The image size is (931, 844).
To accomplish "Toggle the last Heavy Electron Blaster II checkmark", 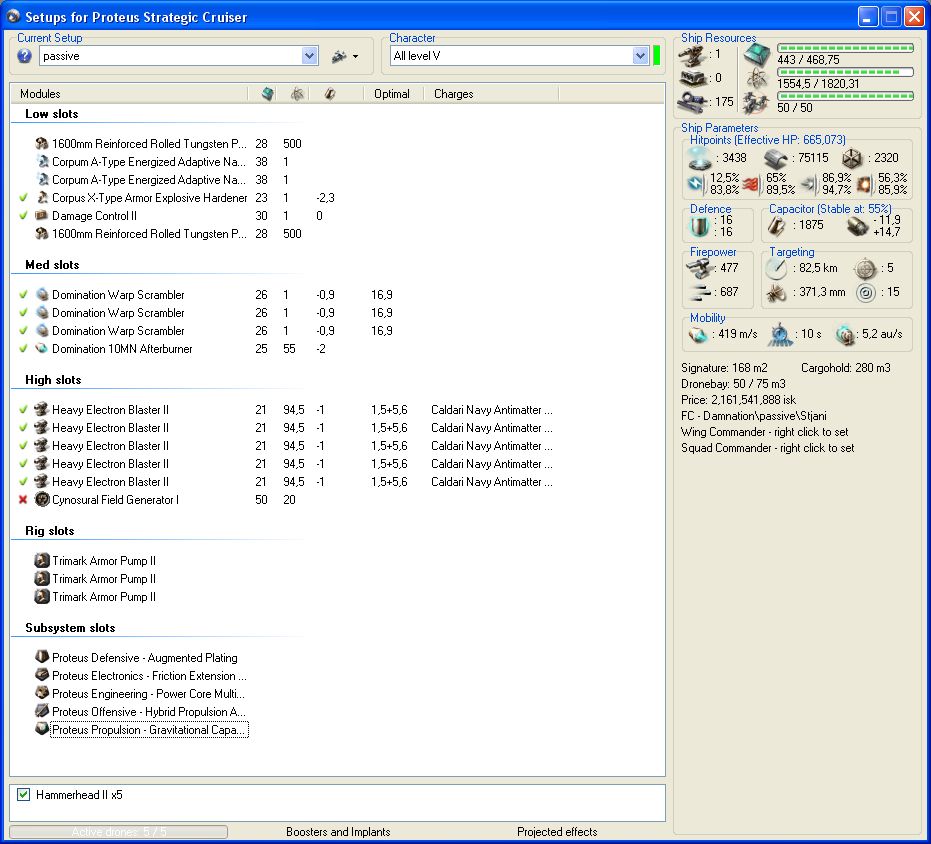I will point(23,482).
